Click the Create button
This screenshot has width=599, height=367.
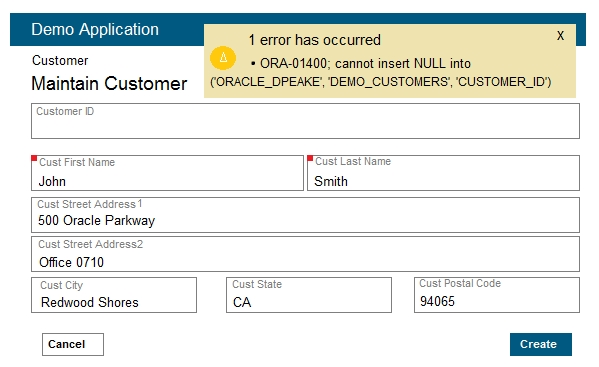point(541,344)
